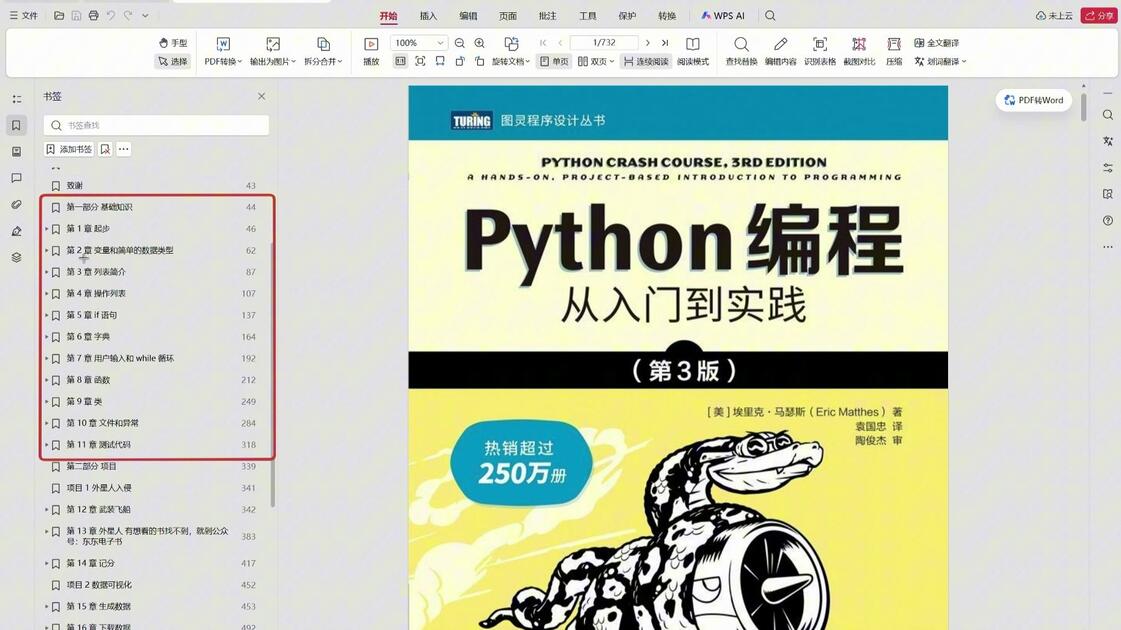1121x630 pixels.
Task: Switch to 手型 hand tool
Action: (x=173, y=43)
